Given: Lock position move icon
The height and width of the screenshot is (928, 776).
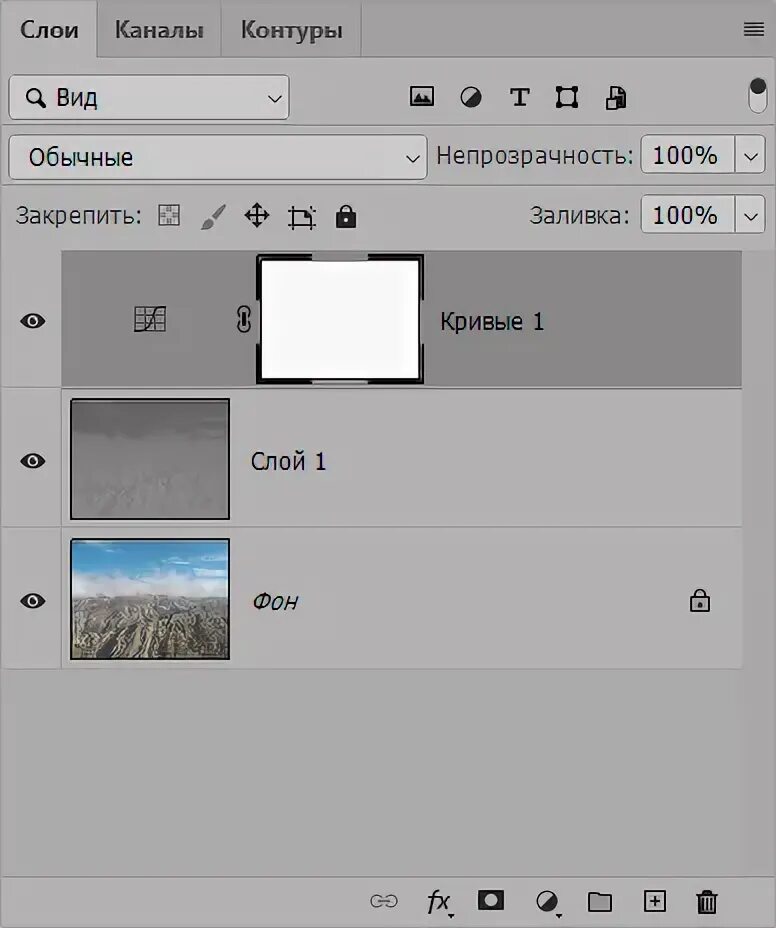Looking at the screenshot, I should [x=257, y=215].
